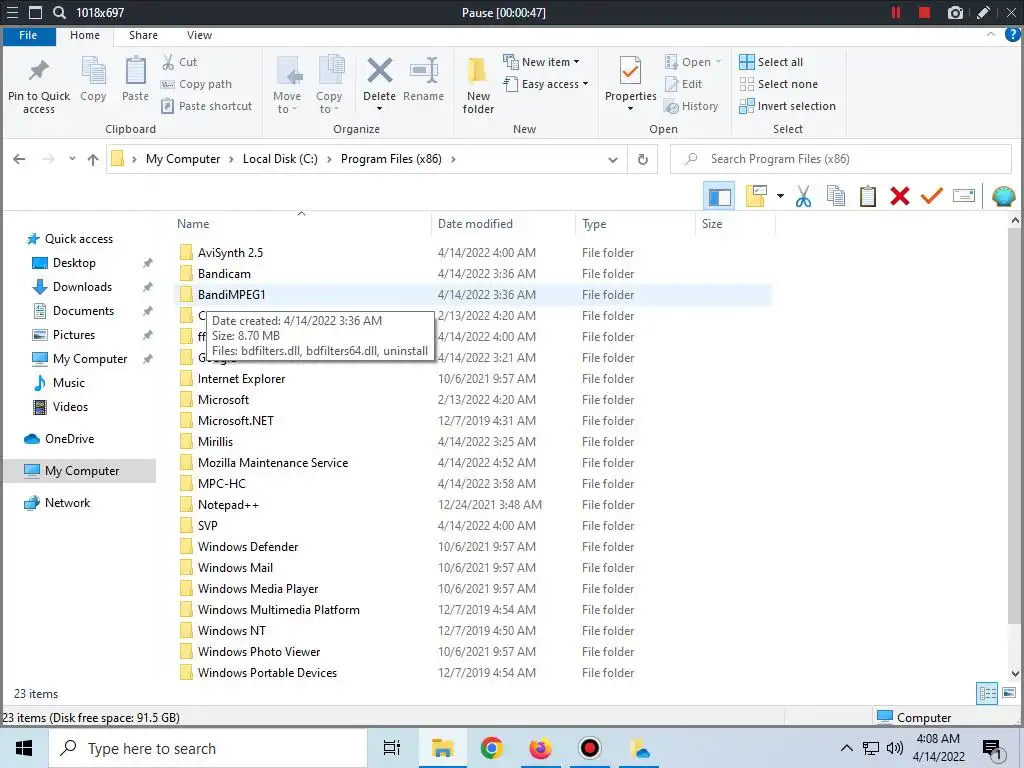
Task: Open Downloads in Quick access
Action: point(82,287)
